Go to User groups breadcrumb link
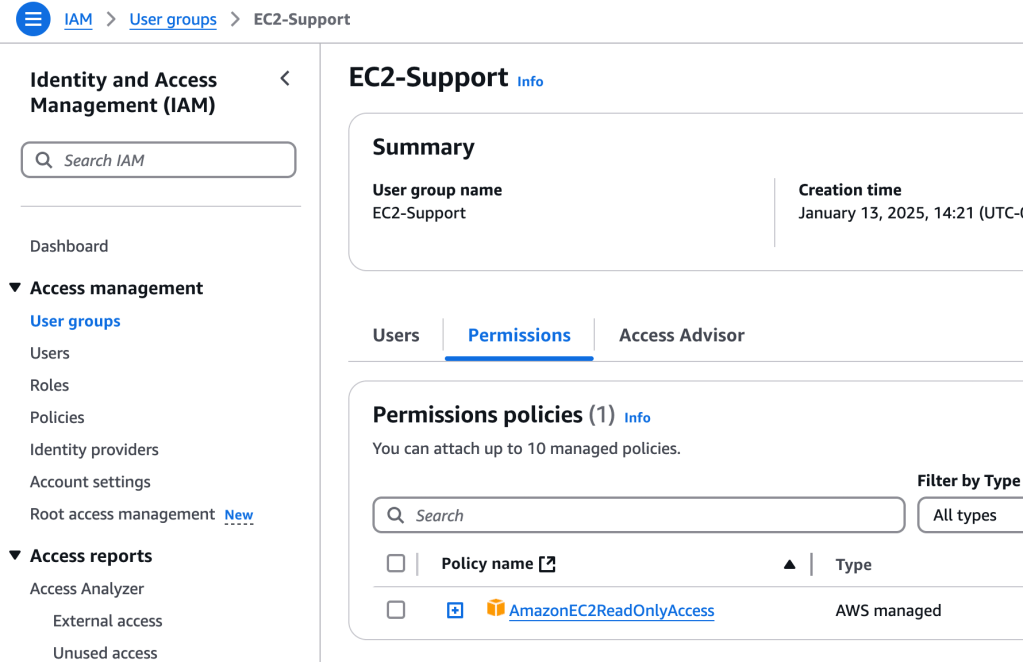The width and height of the screenshot is (1023, 662). point(173,19)
